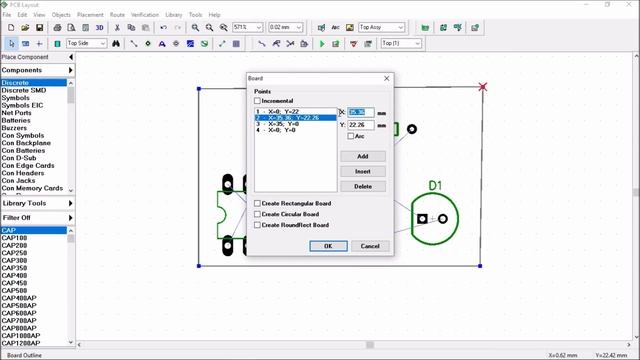Check Create Circular Board
Image resolution: width=640 pixels, height=360 pixels.
click(257, 214)
